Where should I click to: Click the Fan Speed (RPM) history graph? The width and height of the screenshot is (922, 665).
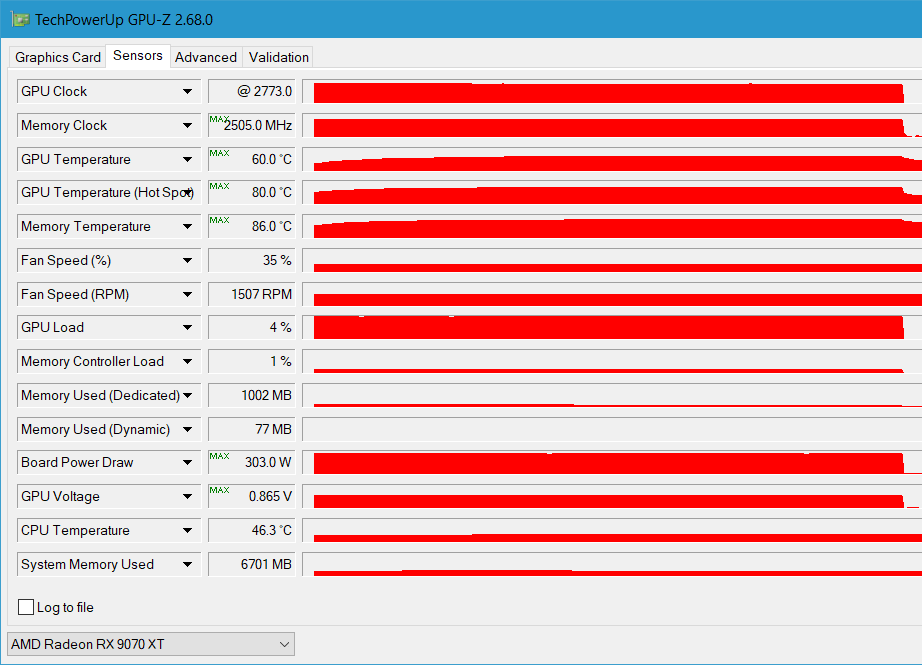(612, 295)
